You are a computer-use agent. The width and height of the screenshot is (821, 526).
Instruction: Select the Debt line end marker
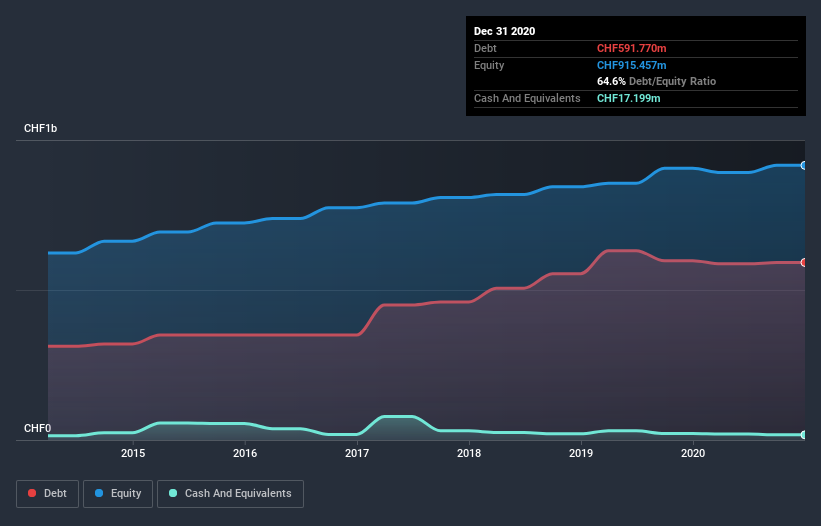(x=803, y=262)
